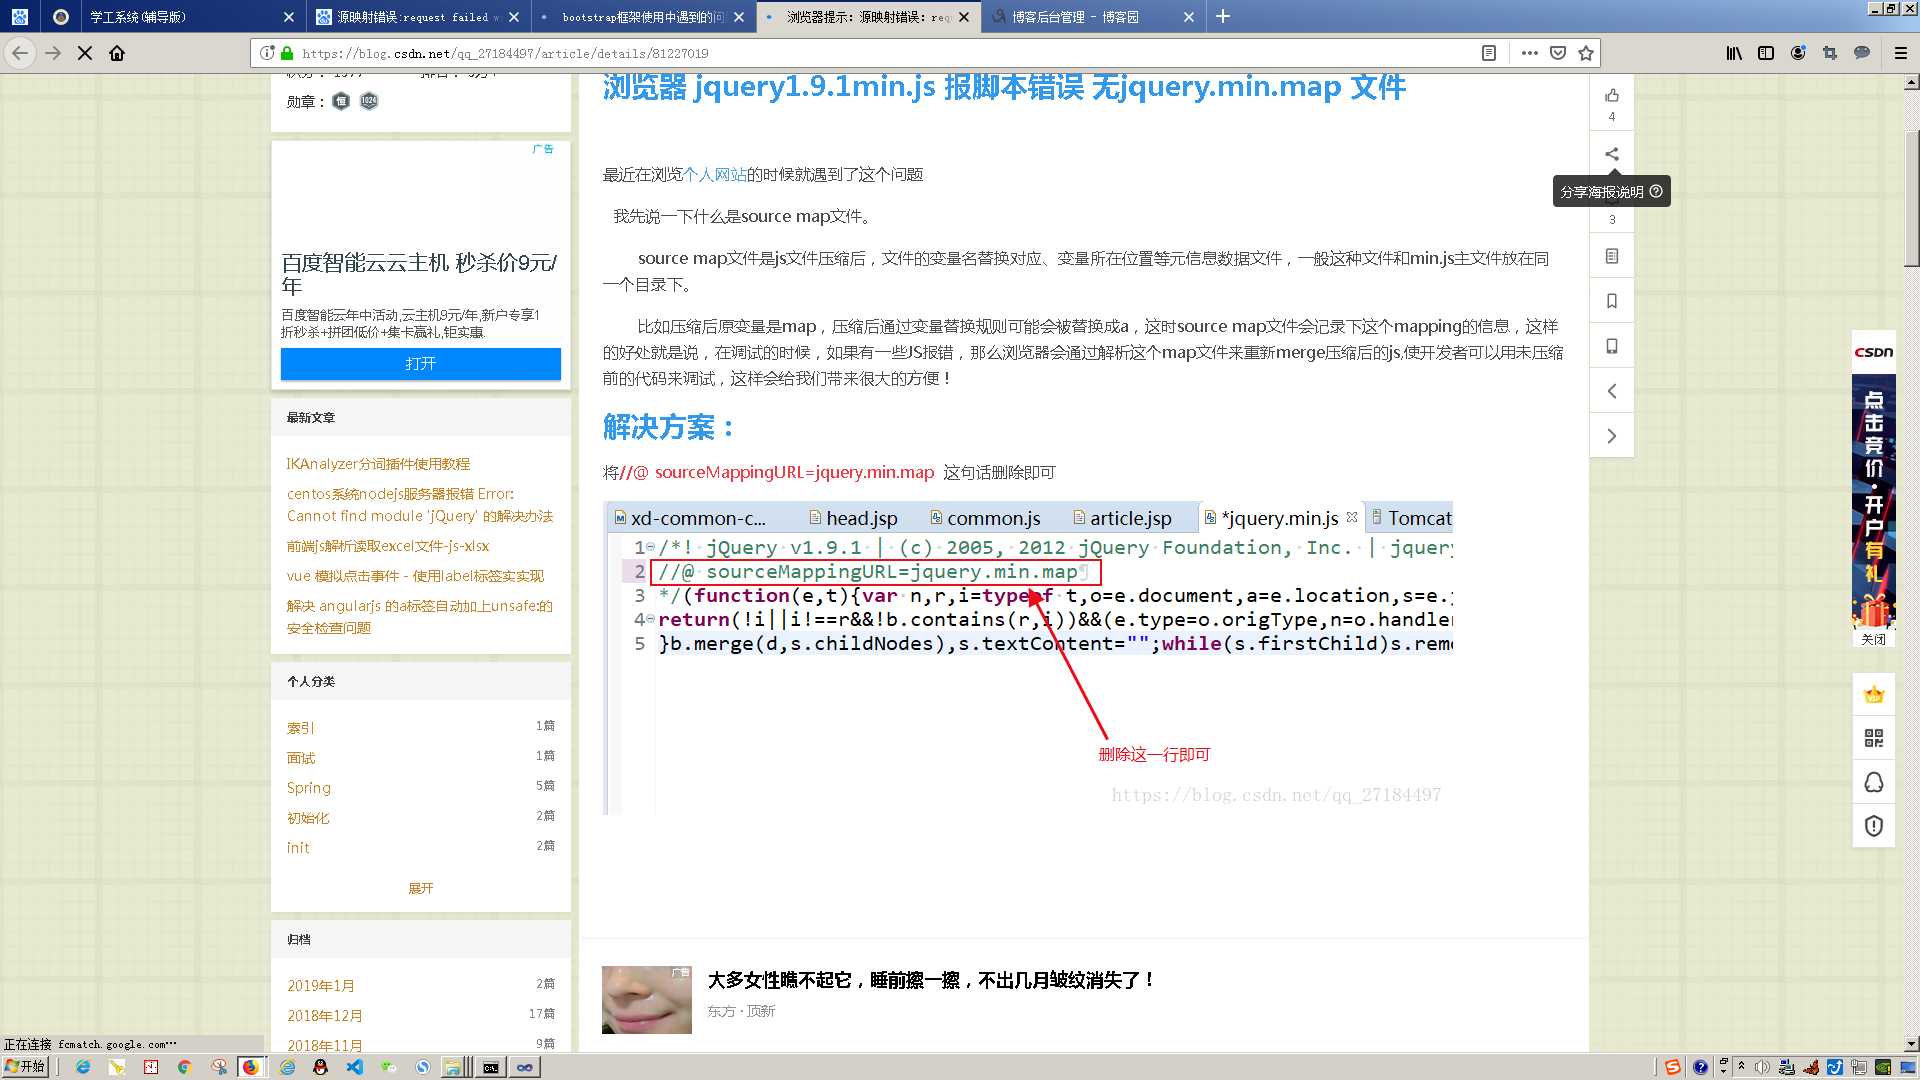Screen dimensions: 1920x1080
Task: Click the customer service headset icon
Action: (x=1873, y=782)
